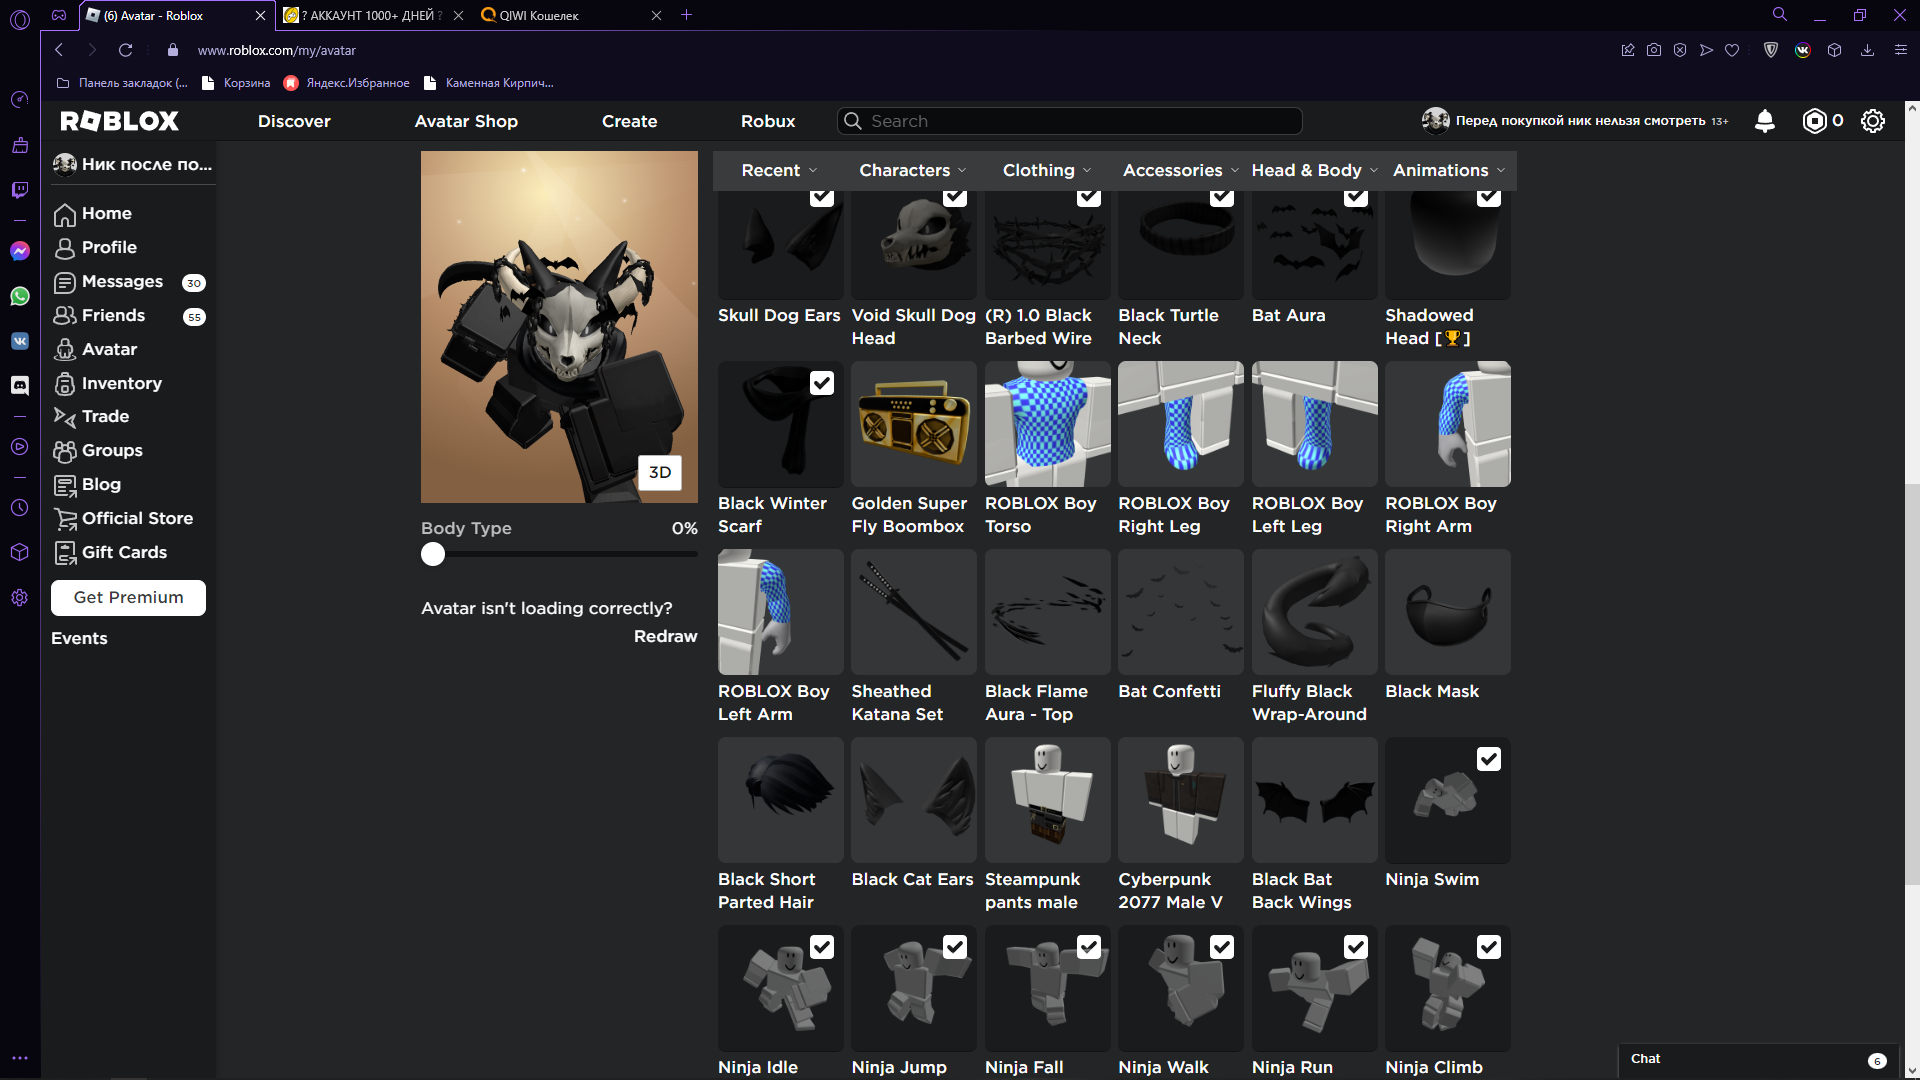Uncheck the Ninja Jump animation

(955, 947)
